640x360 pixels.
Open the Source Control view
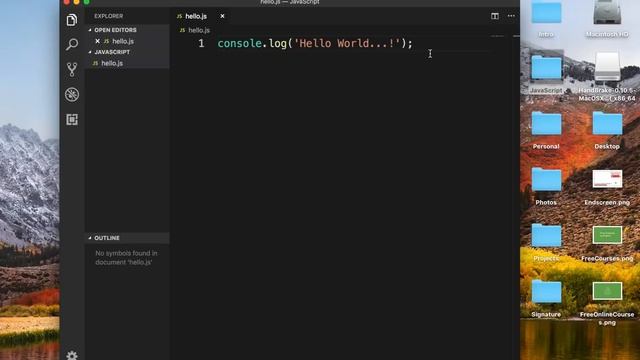click(72, 69)
